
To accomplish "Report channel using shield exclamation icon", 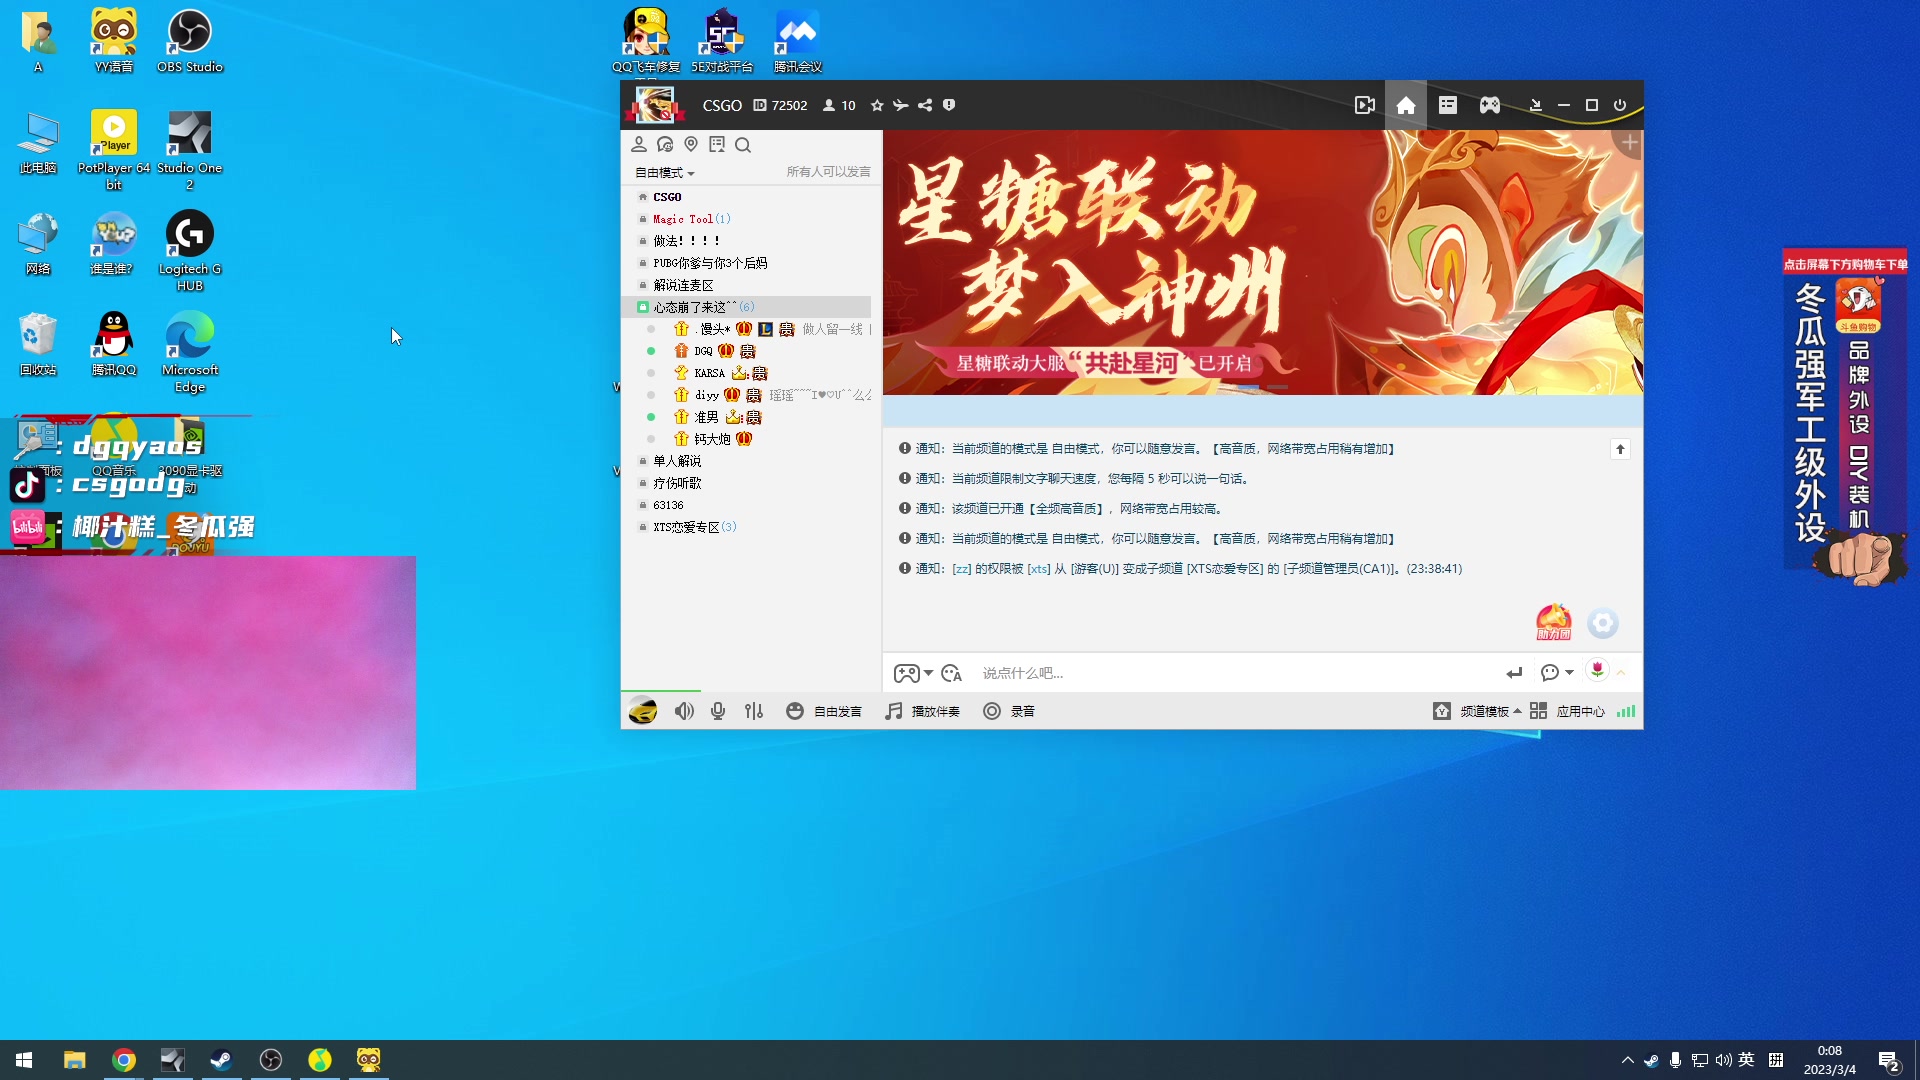I will [949, 105].
